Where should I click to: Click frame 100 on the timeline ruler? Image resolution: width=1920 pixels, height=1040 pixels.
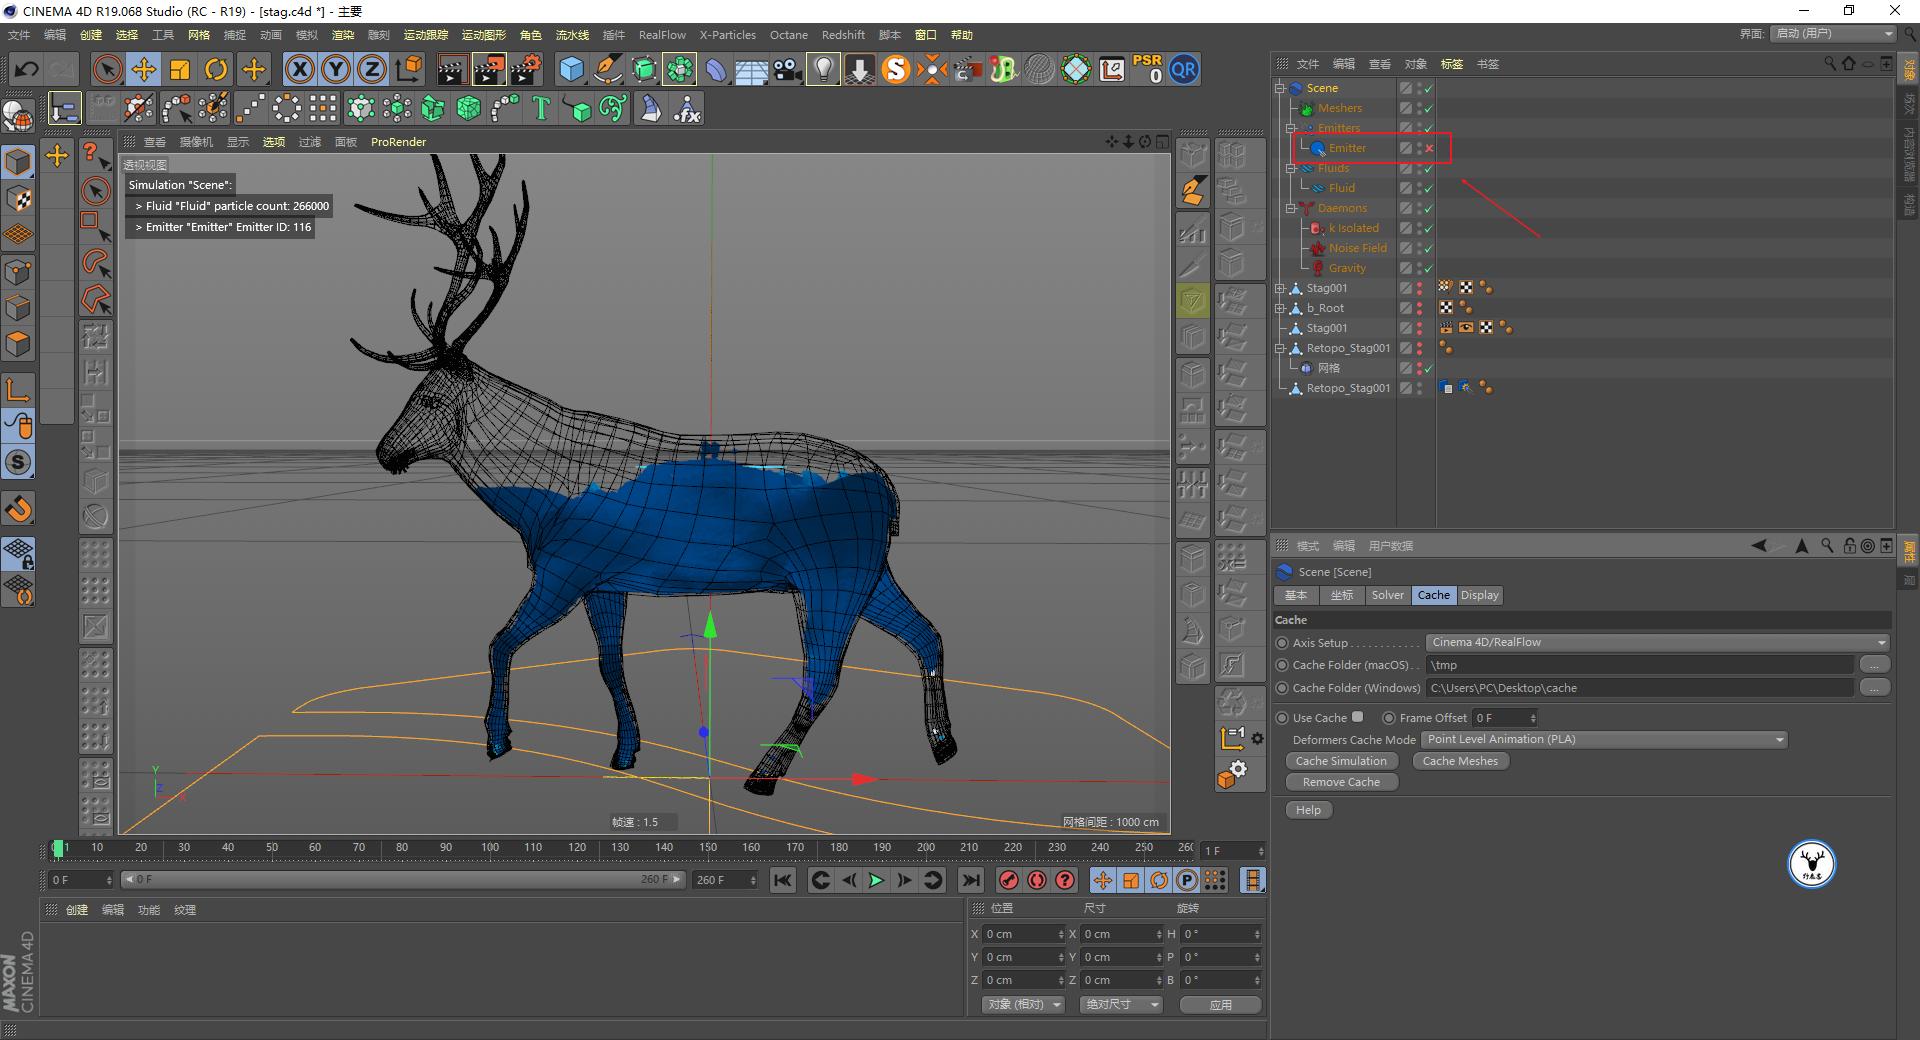point(490,848)
